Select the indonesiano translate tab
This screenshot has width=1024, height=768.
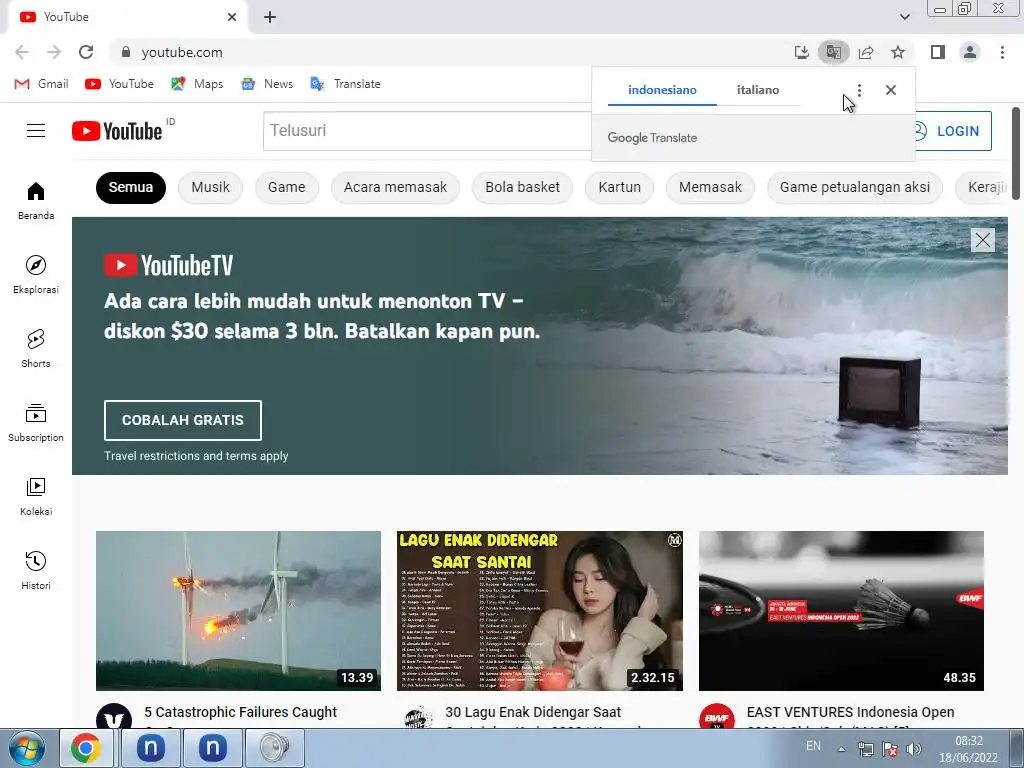(662, 90)
